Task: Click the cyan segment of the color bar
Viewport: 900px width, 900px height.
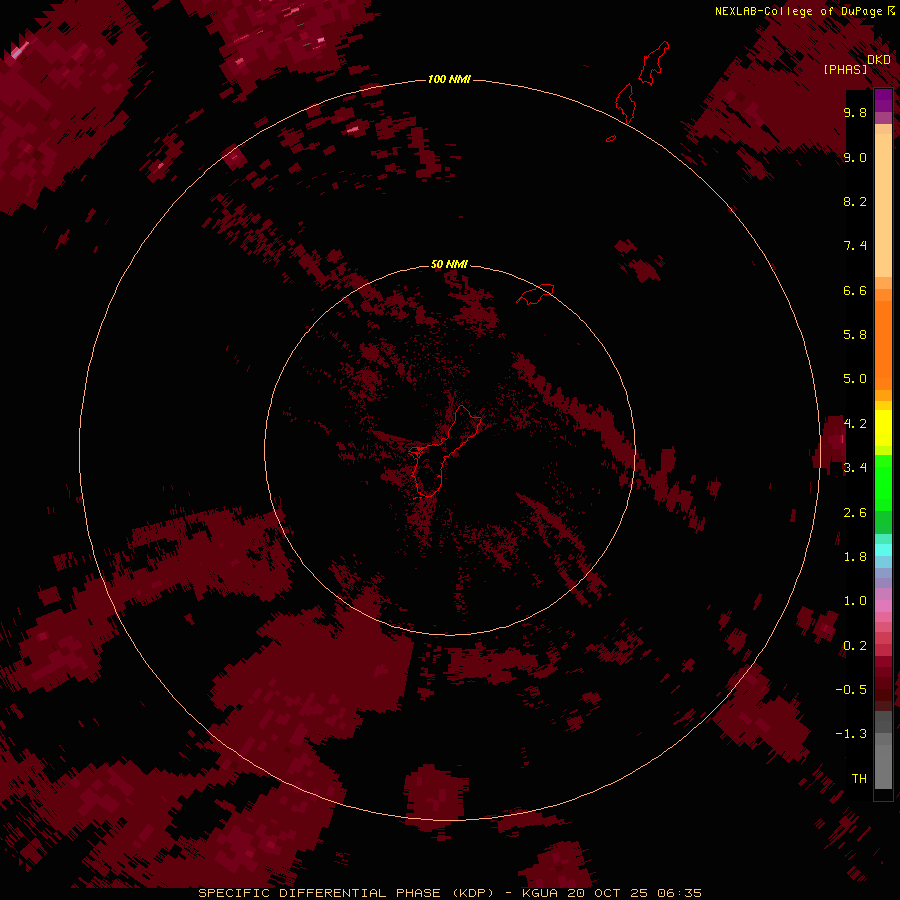Action: tap(883, 550)
